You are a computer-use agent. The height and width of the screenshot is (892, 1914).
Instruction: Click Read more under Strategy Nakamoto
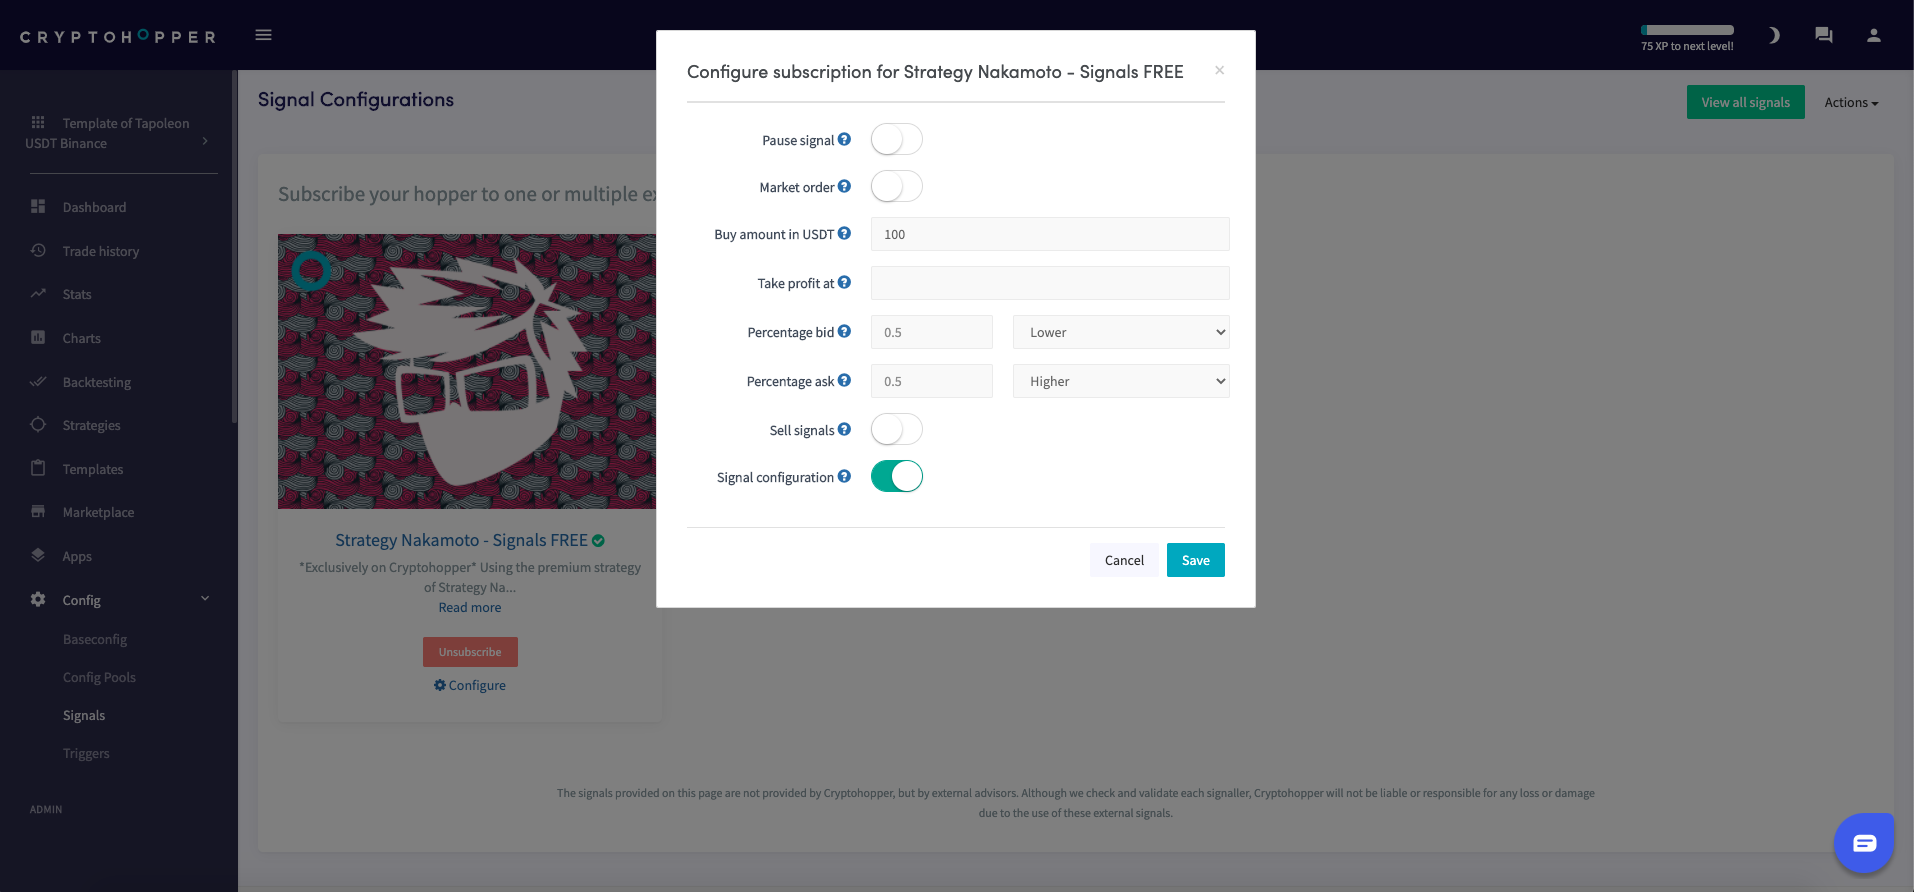tap(469, 607)
